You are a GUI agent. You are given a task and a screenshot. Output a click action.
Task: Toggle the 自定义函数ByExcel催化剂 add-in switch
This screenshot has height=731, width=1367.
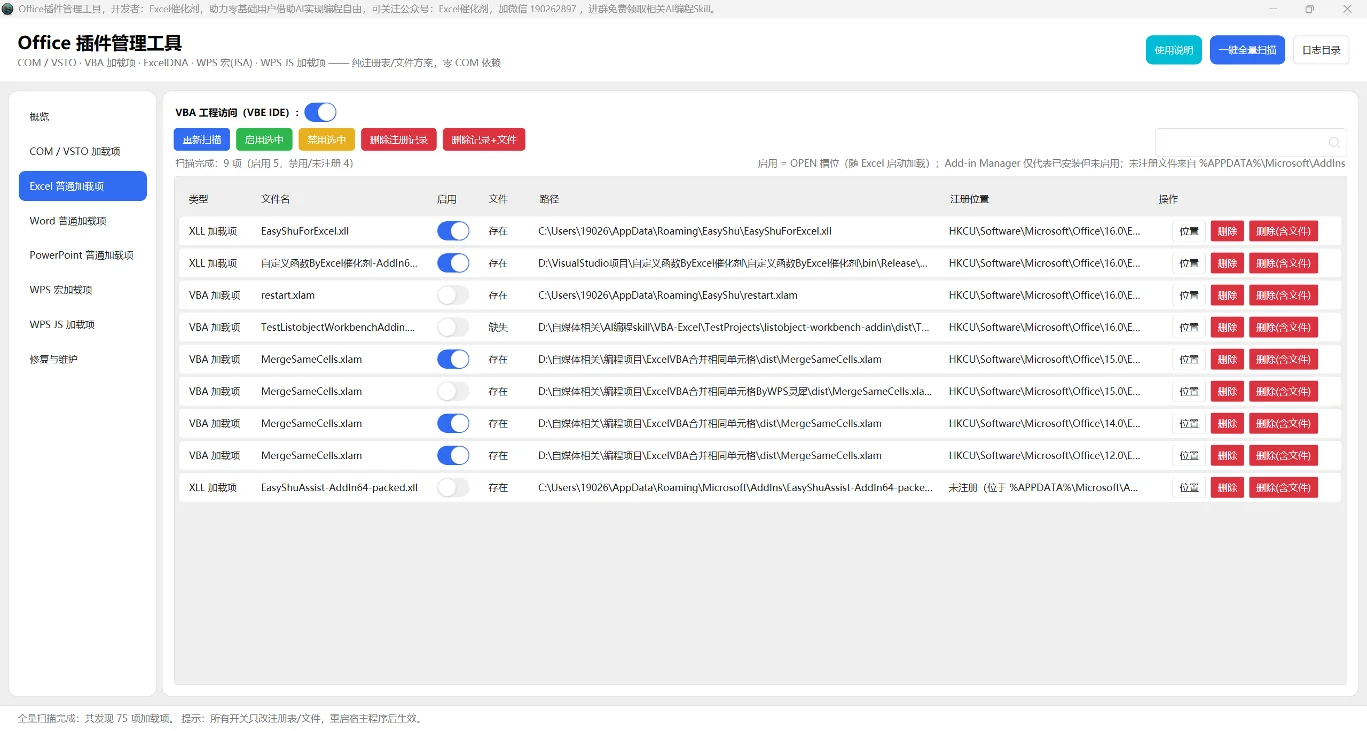[x=453, y=263]
